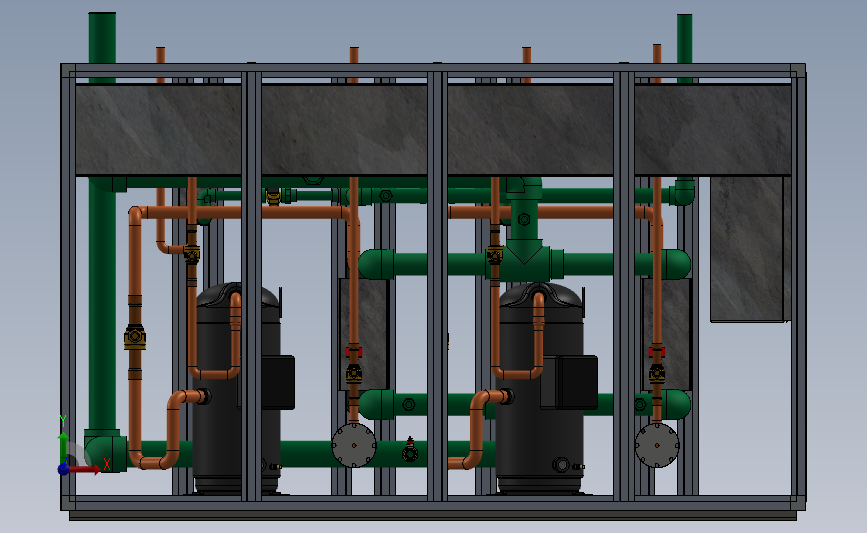This screenshot has height=533, width=867.
Task: Select the small valve on the bottom green header pipe
Action: tap(410, 450)
